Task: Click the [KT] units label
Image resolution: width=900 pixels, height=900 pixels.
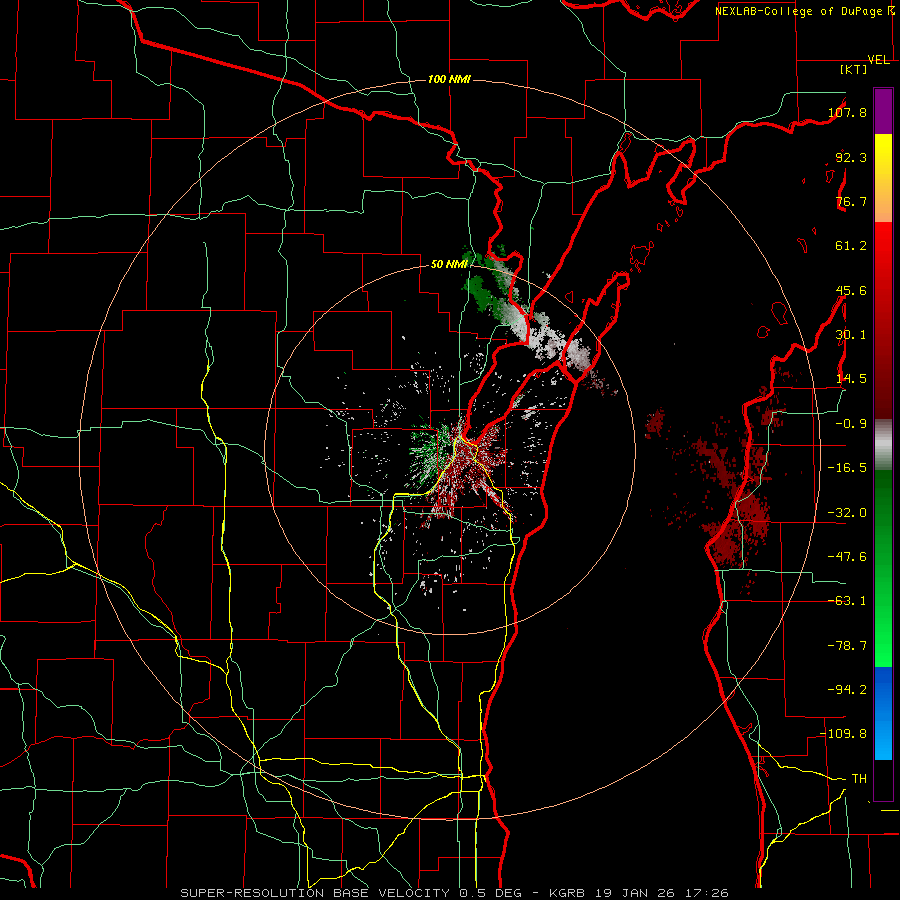Action: coord(853,69)
